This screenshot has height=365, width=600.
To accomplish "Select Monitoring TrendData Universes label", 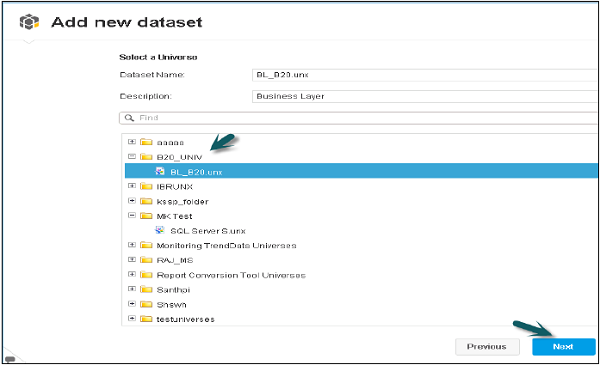I will pos(227,246).
